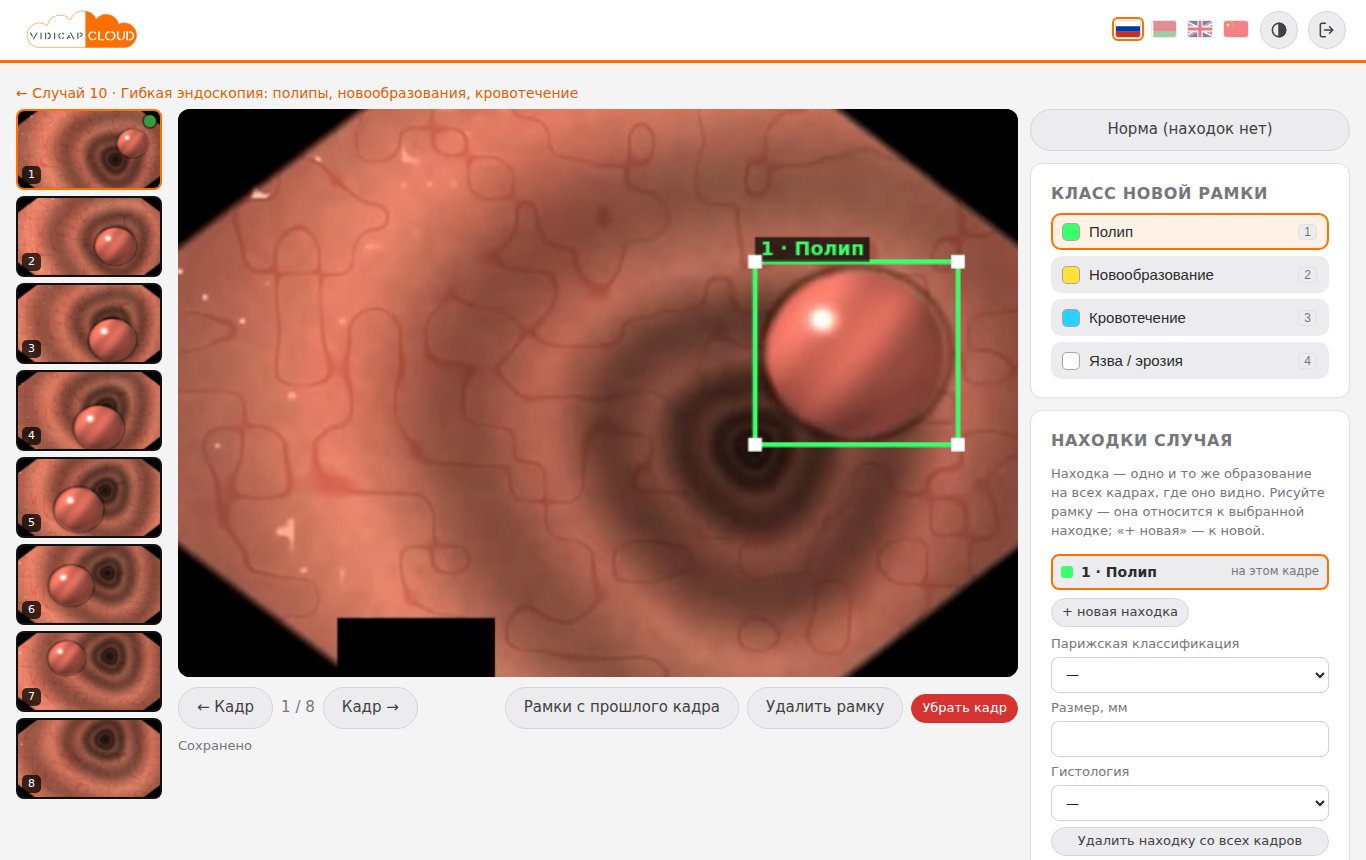Viewport: 1366px width, 860px height.
Task: Select frame thumbnail number 3
Action: click(89, 323)
